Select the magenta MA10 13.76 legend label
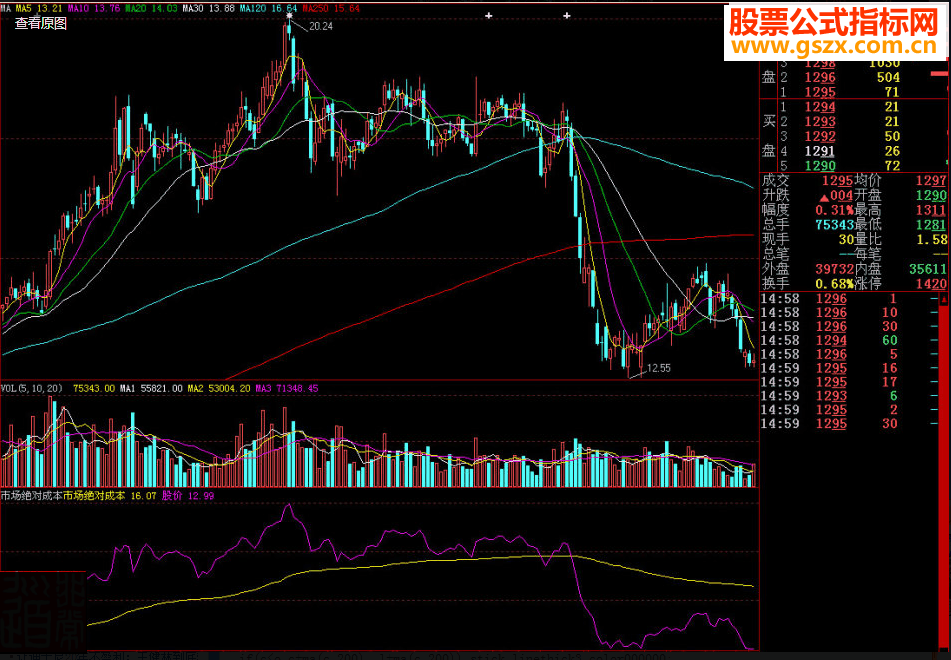 pyautogui.click(x=94, y=8)
